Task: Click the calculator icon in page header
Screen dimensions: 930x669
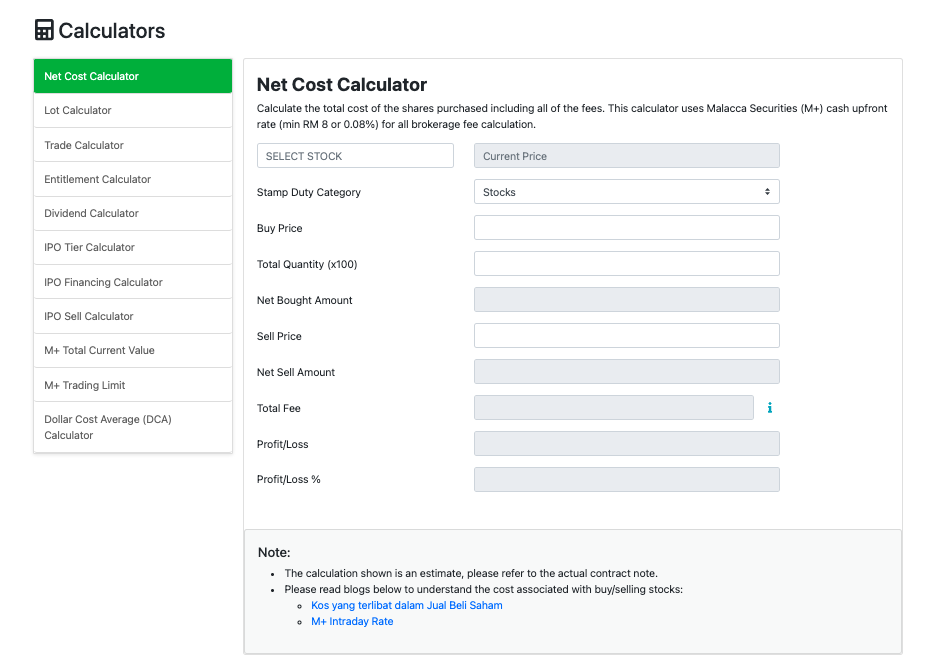Action: (44, 30)
